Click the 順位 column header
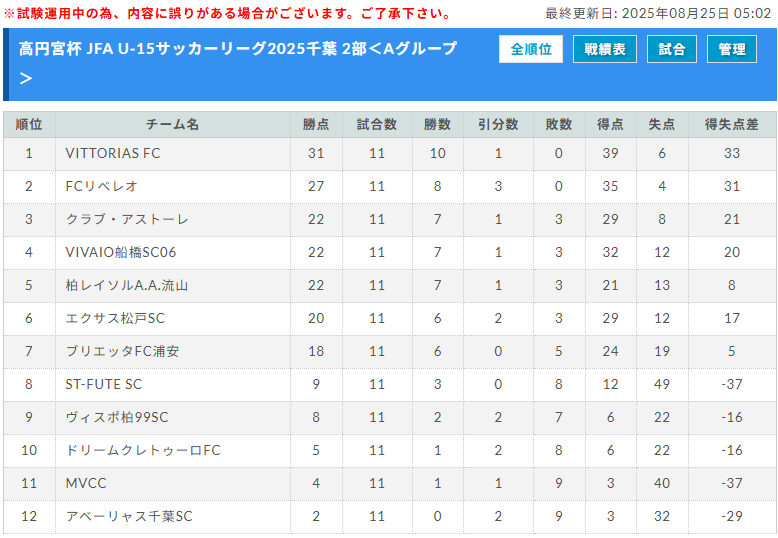Screen dimensions: 778x538 point(29,124)
